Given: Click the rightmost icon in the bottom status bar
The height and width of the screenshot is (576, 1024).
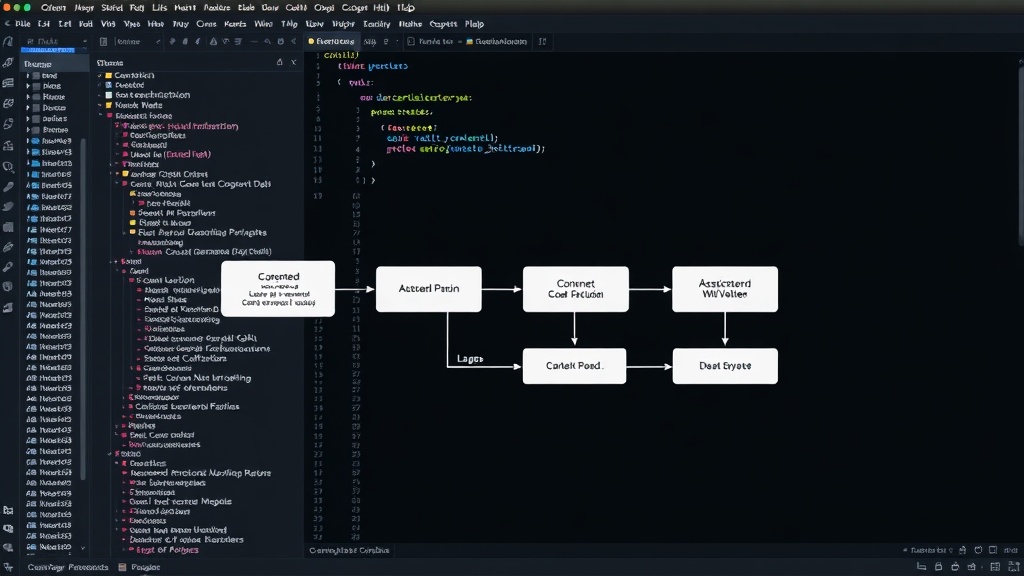Looking at the screenshot, I should point(1014,566).
